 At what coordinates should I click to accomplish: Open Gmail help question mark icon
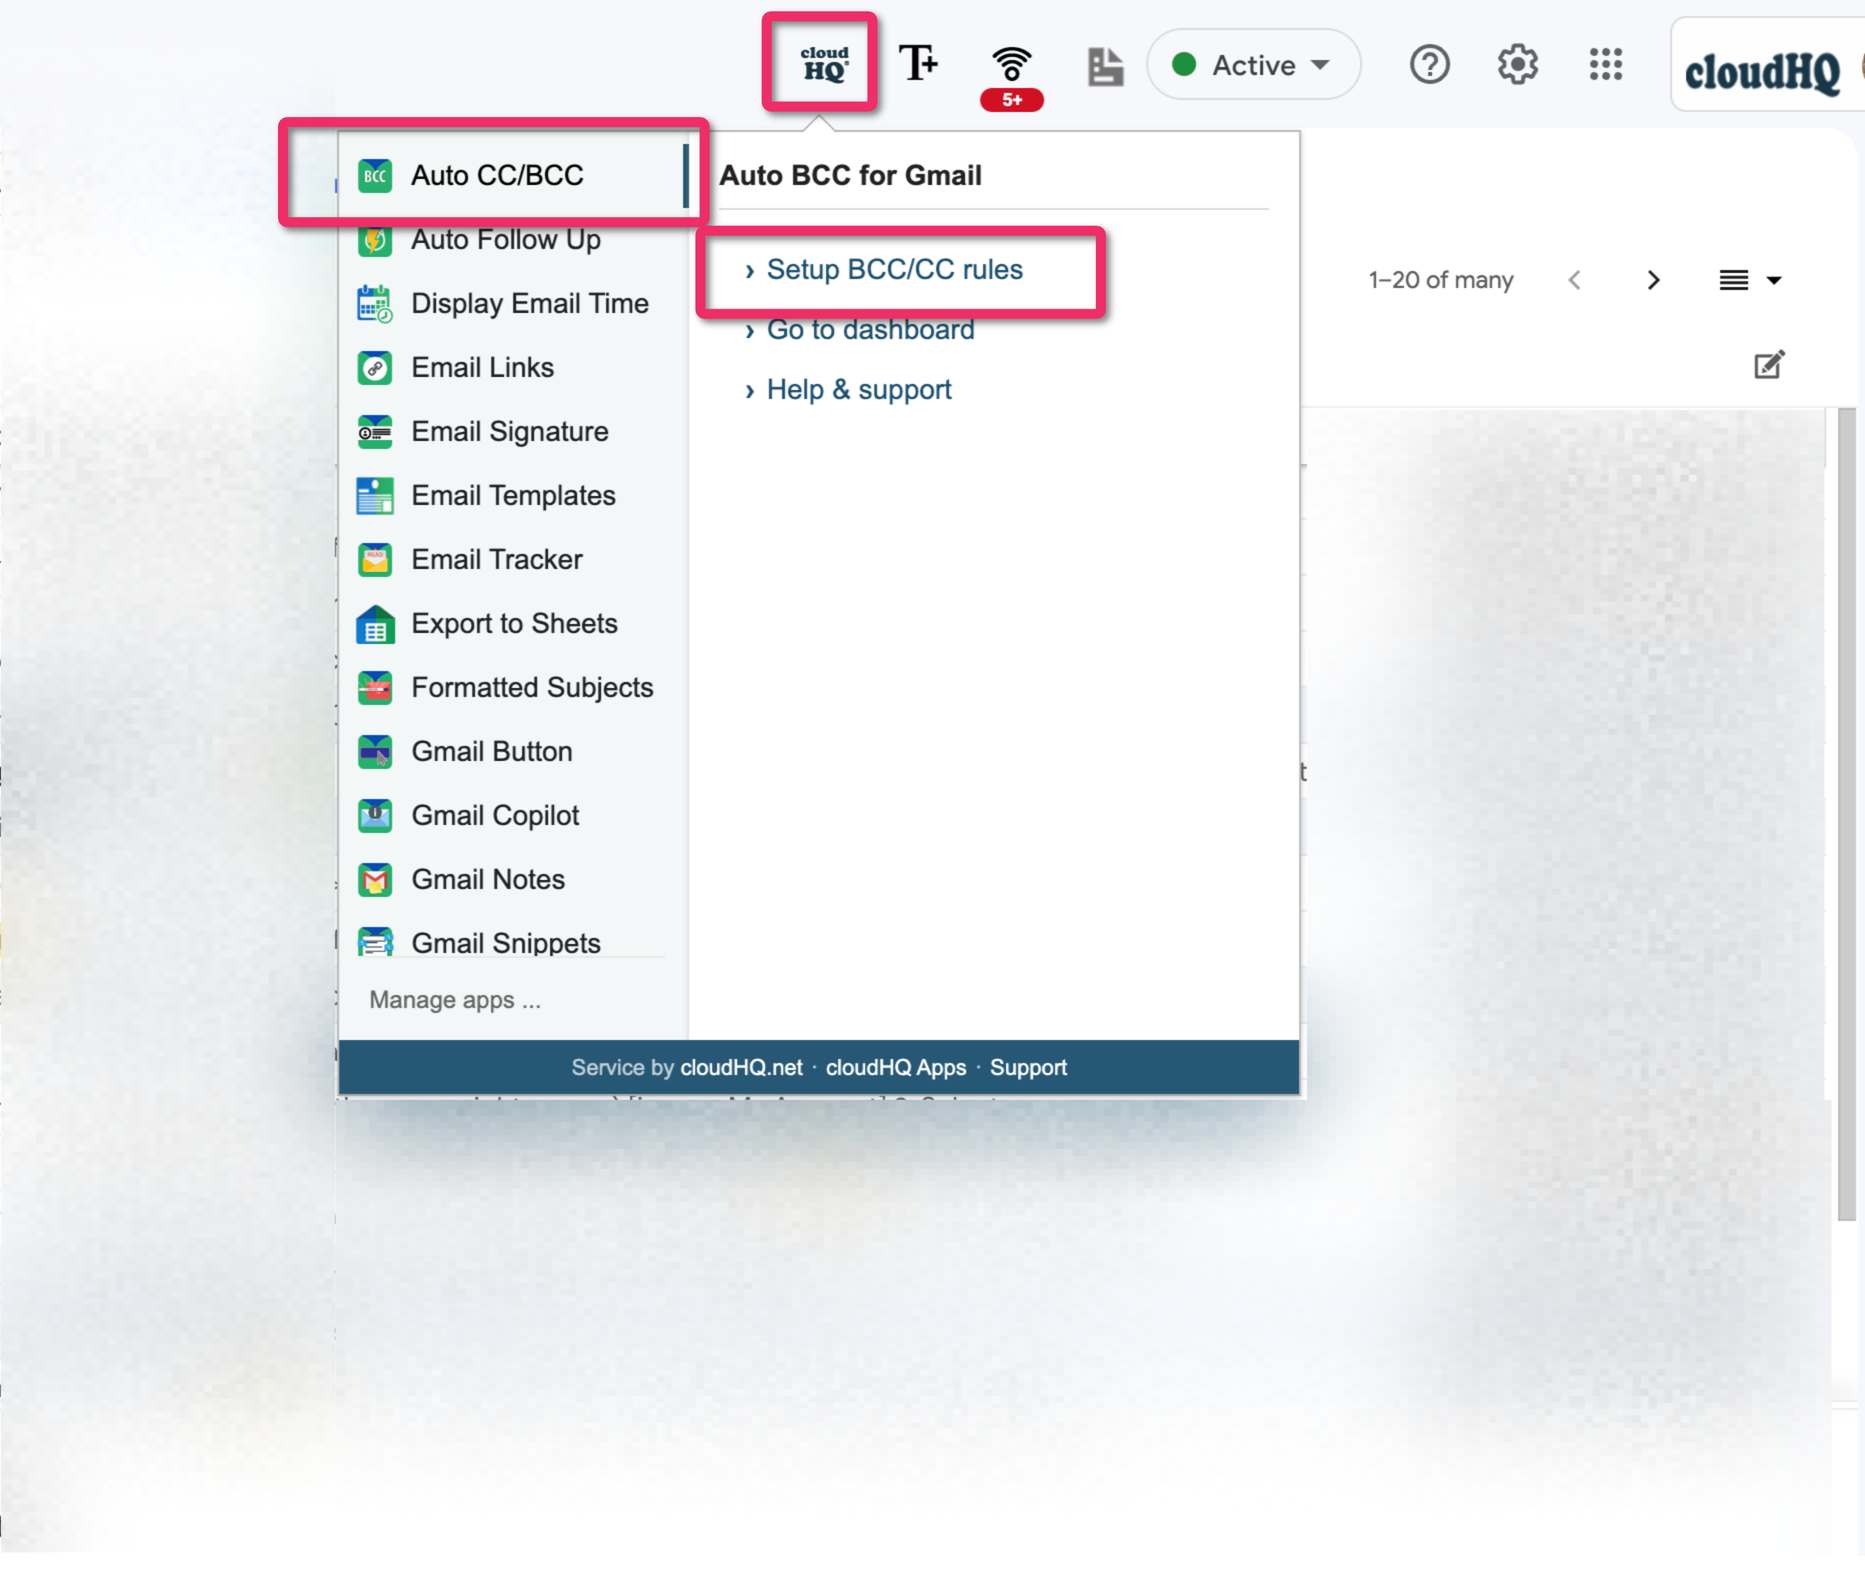click(1429, 65)
